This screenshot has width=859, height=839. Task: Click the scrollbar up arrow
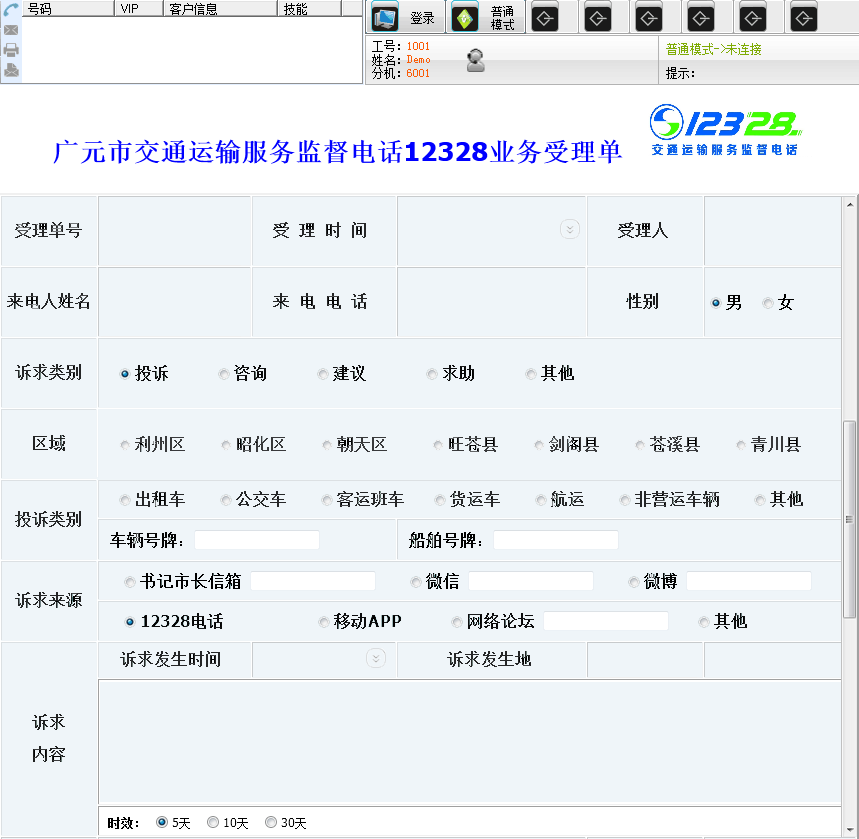[850, 205]
